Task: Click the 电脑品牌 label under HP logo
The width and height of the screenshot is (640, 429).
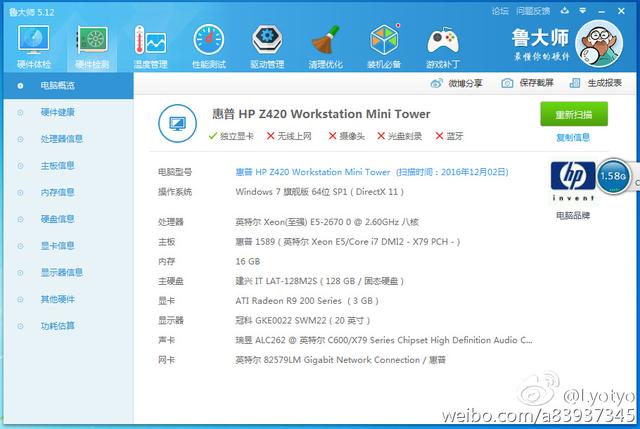Action: tap(573, 216)
